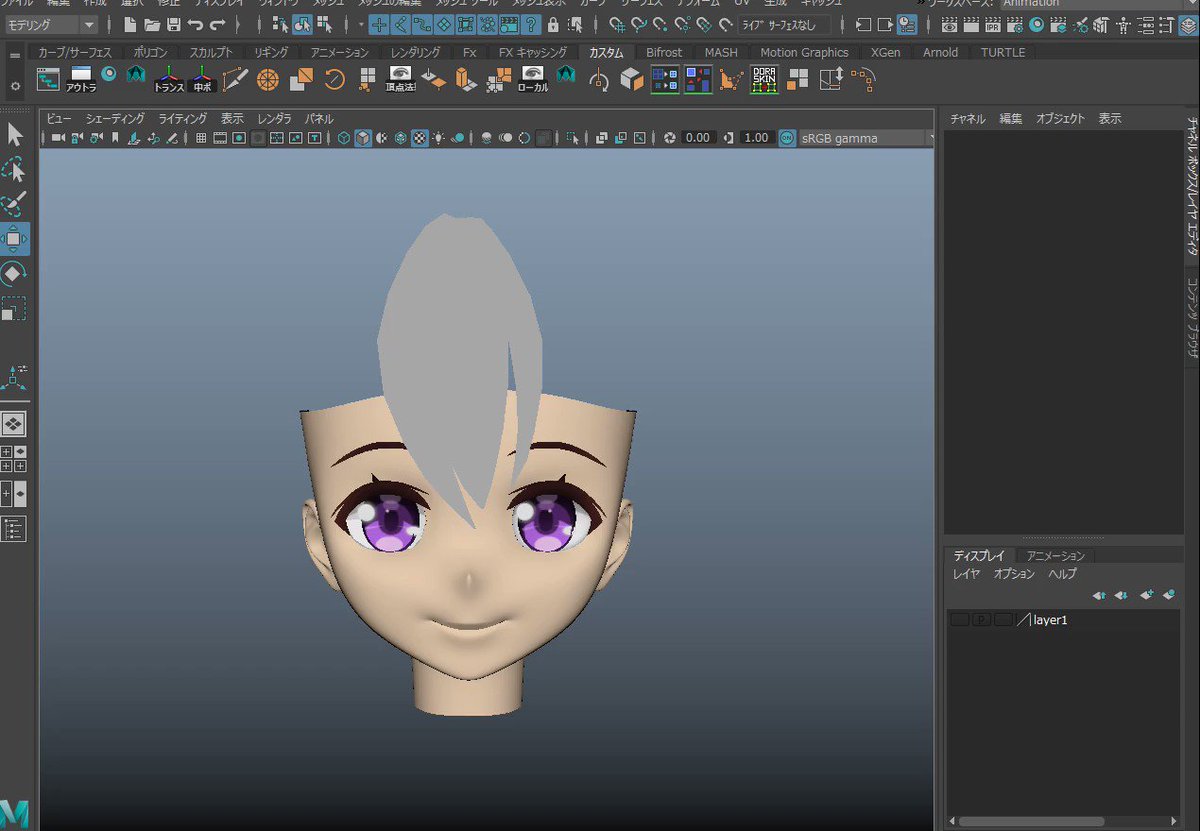Image resolution: width=1200 pixels, height=831 pixels.
Task: Toggle layer1 playback P box
Action: point(981,620)
